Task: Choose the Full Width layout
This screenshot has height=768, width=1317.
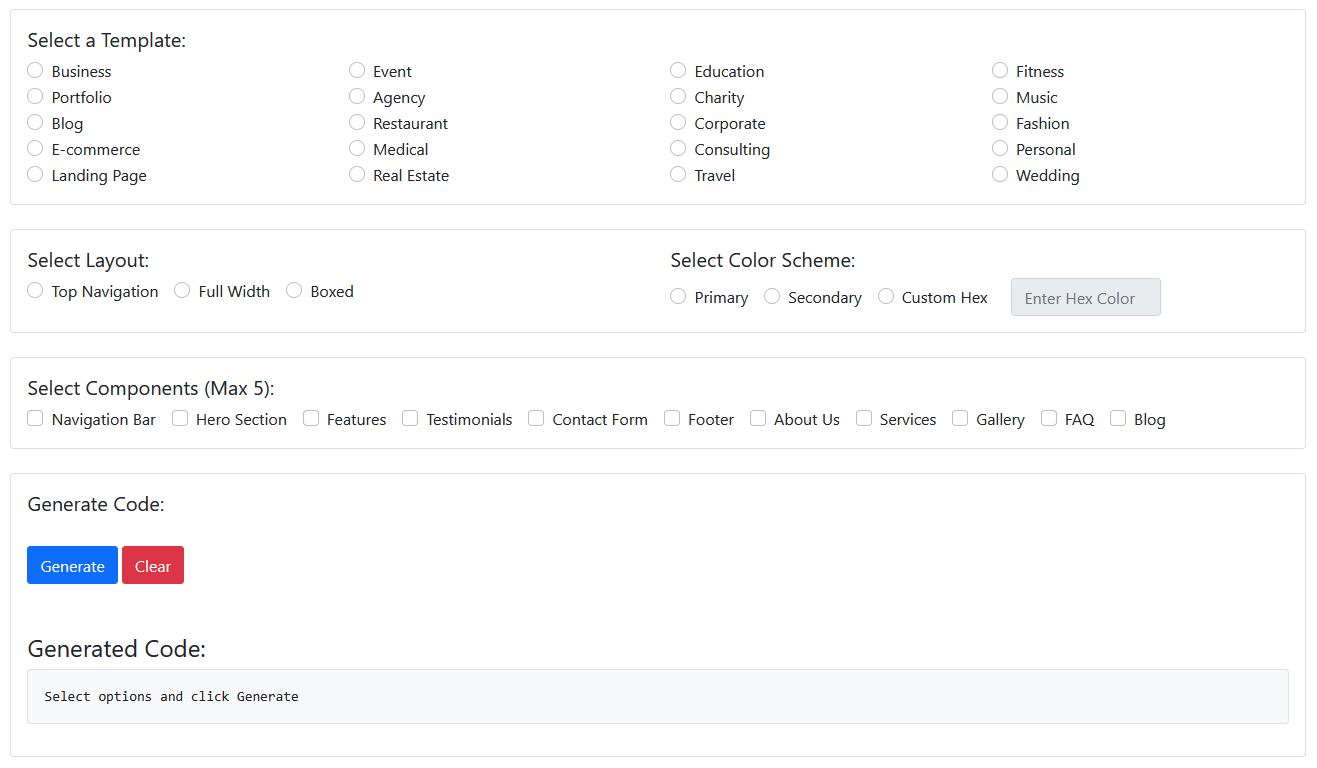Action: pyautogui.click(x=182, y=290)
